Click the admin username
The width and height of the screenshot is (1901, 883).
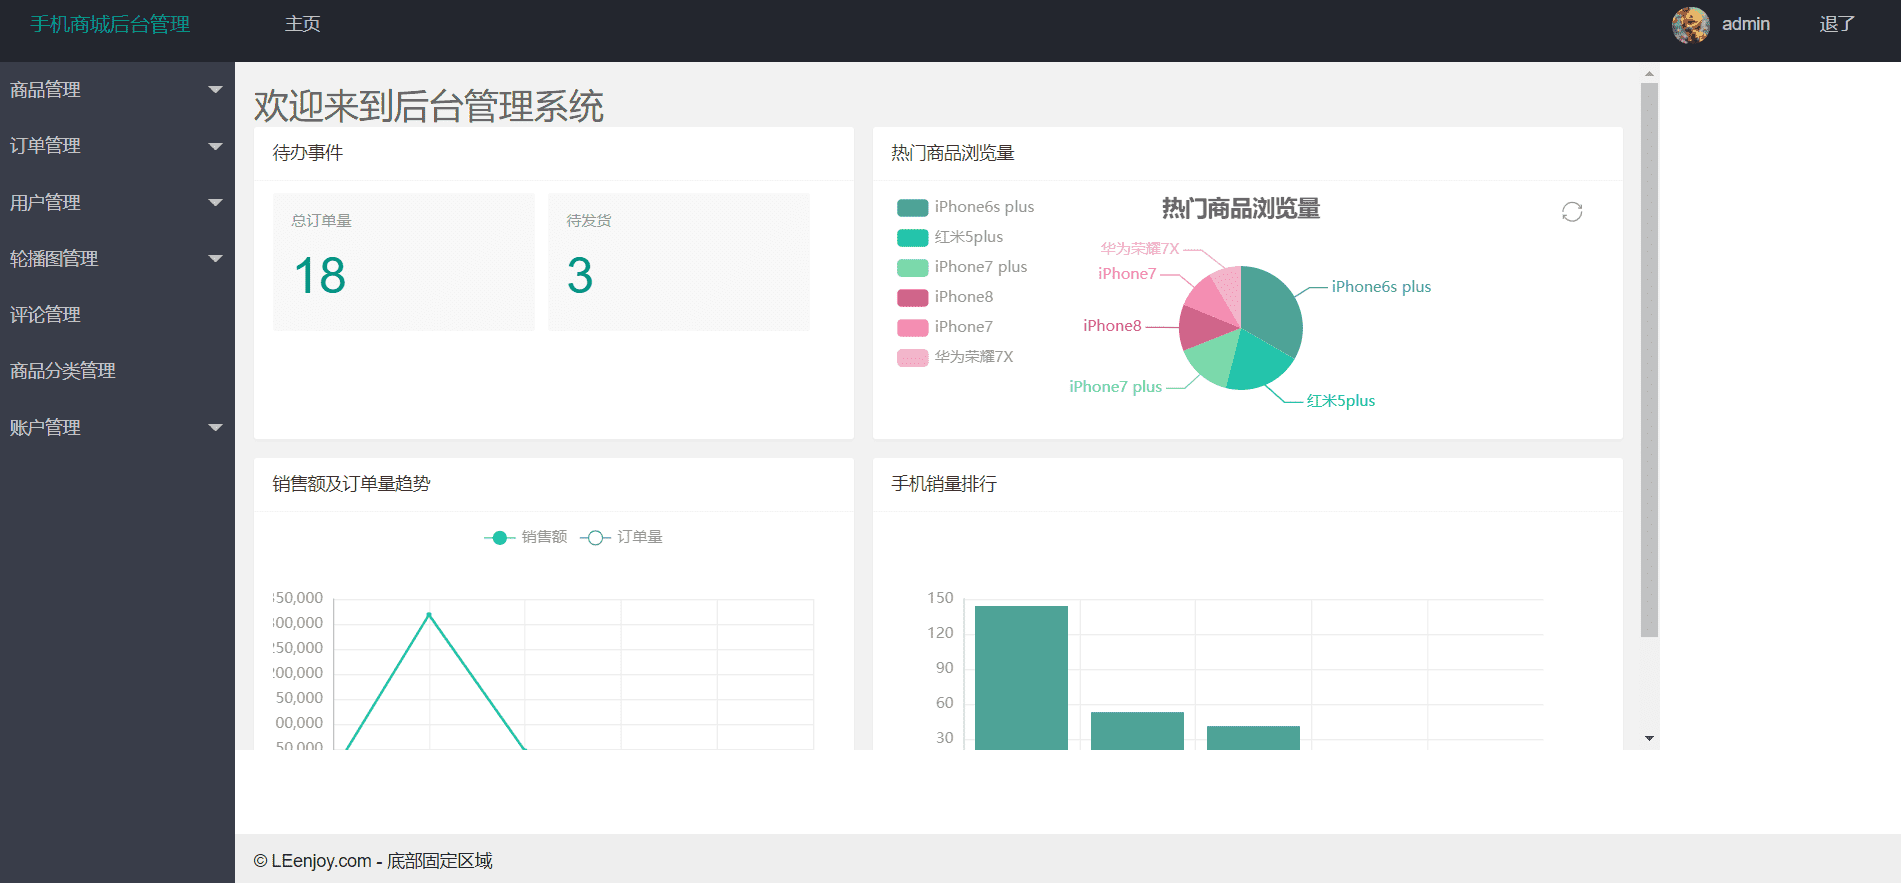[x=1746, y=24]
